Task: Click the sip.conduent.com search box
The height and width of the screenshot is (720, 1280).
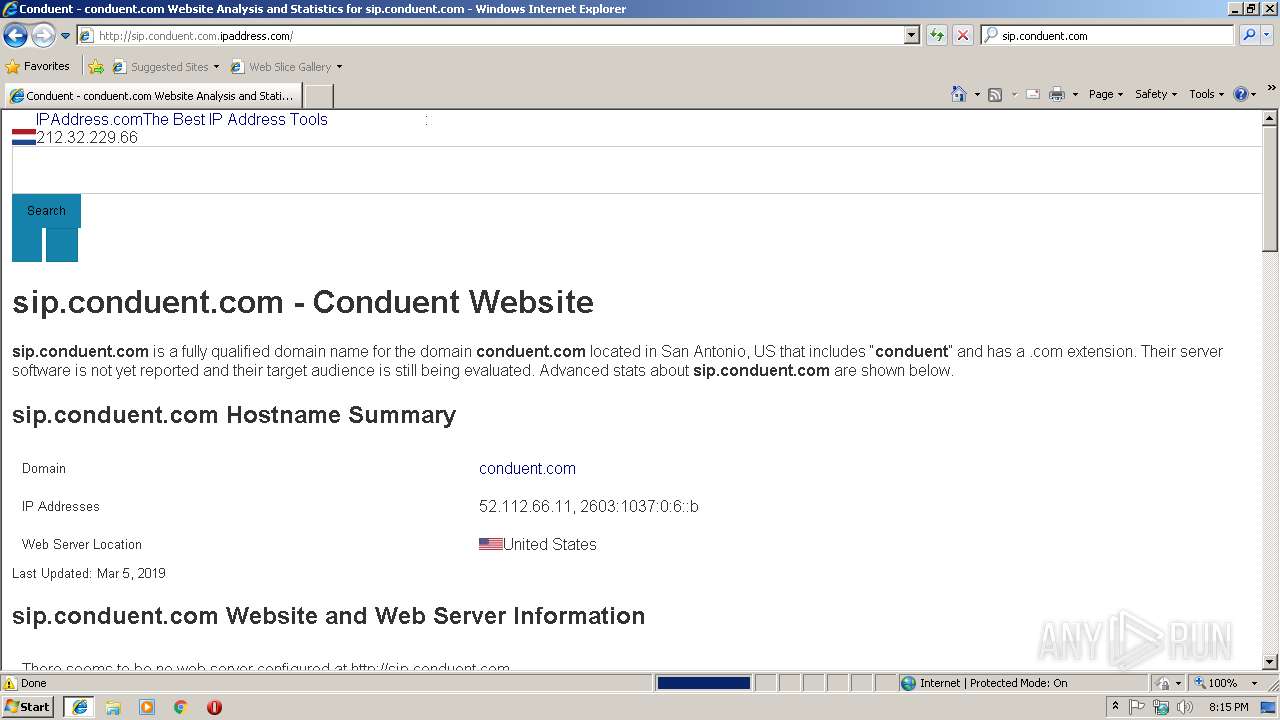Action: (x=1115, y=35)
